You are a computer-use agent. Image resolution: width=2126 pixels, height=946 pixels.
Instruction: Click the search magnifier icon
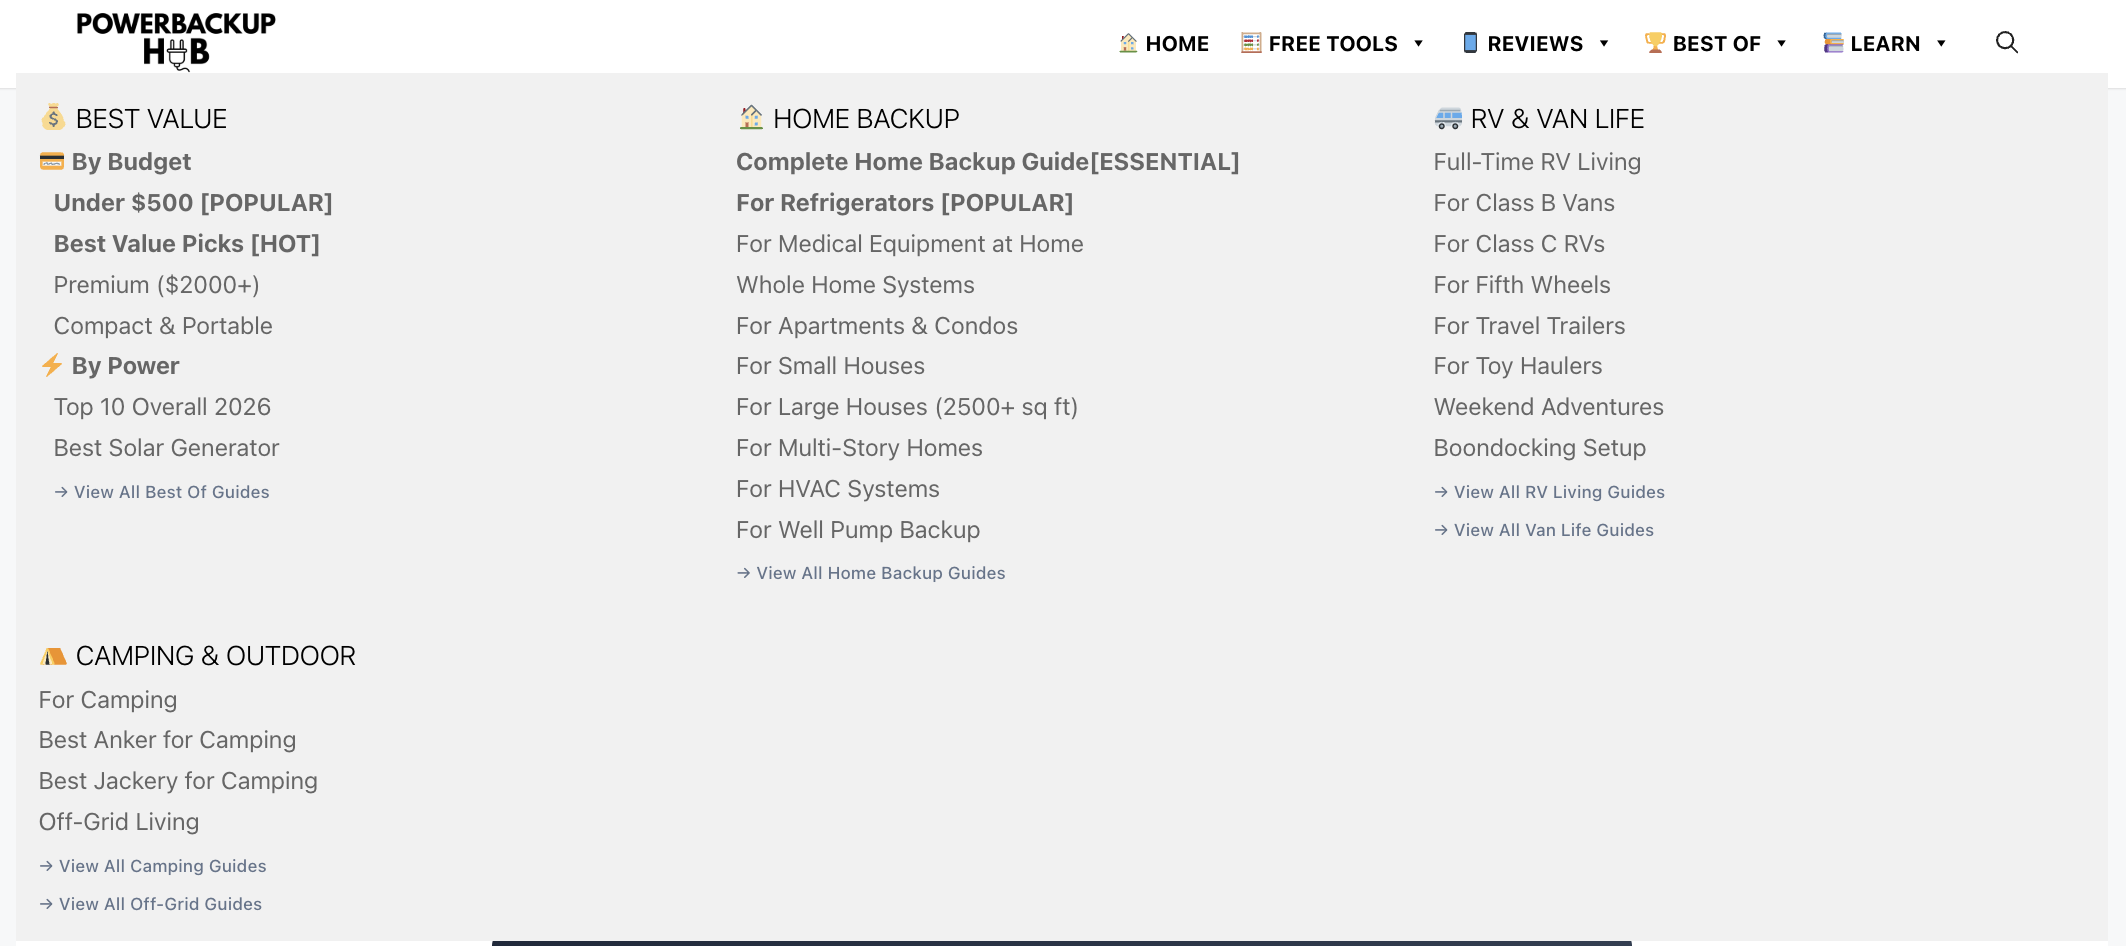point(2006,42)
